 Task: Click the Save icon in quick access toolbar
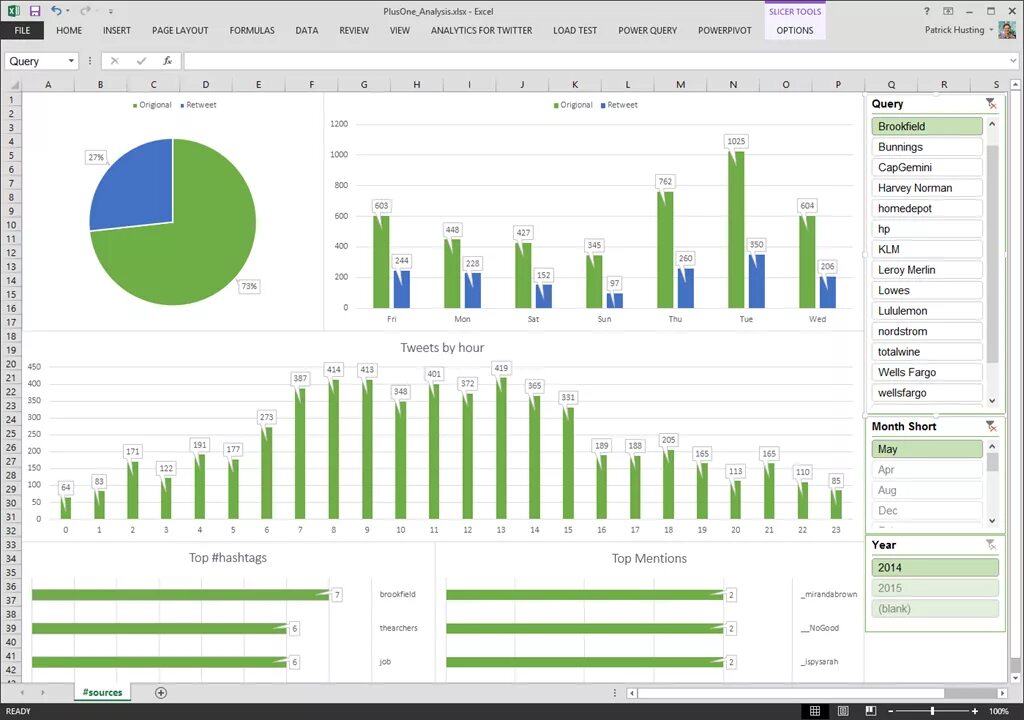pyautogui.click(x=35, y=11)
